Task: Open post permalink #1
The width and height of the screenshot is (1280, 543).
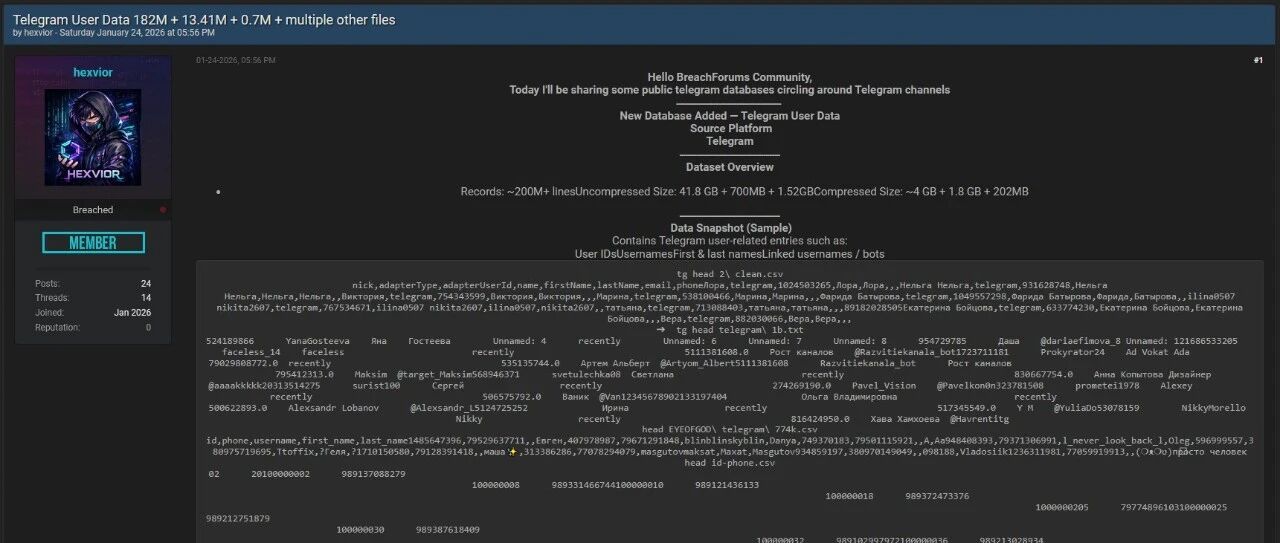Action: coord(1258,60)
